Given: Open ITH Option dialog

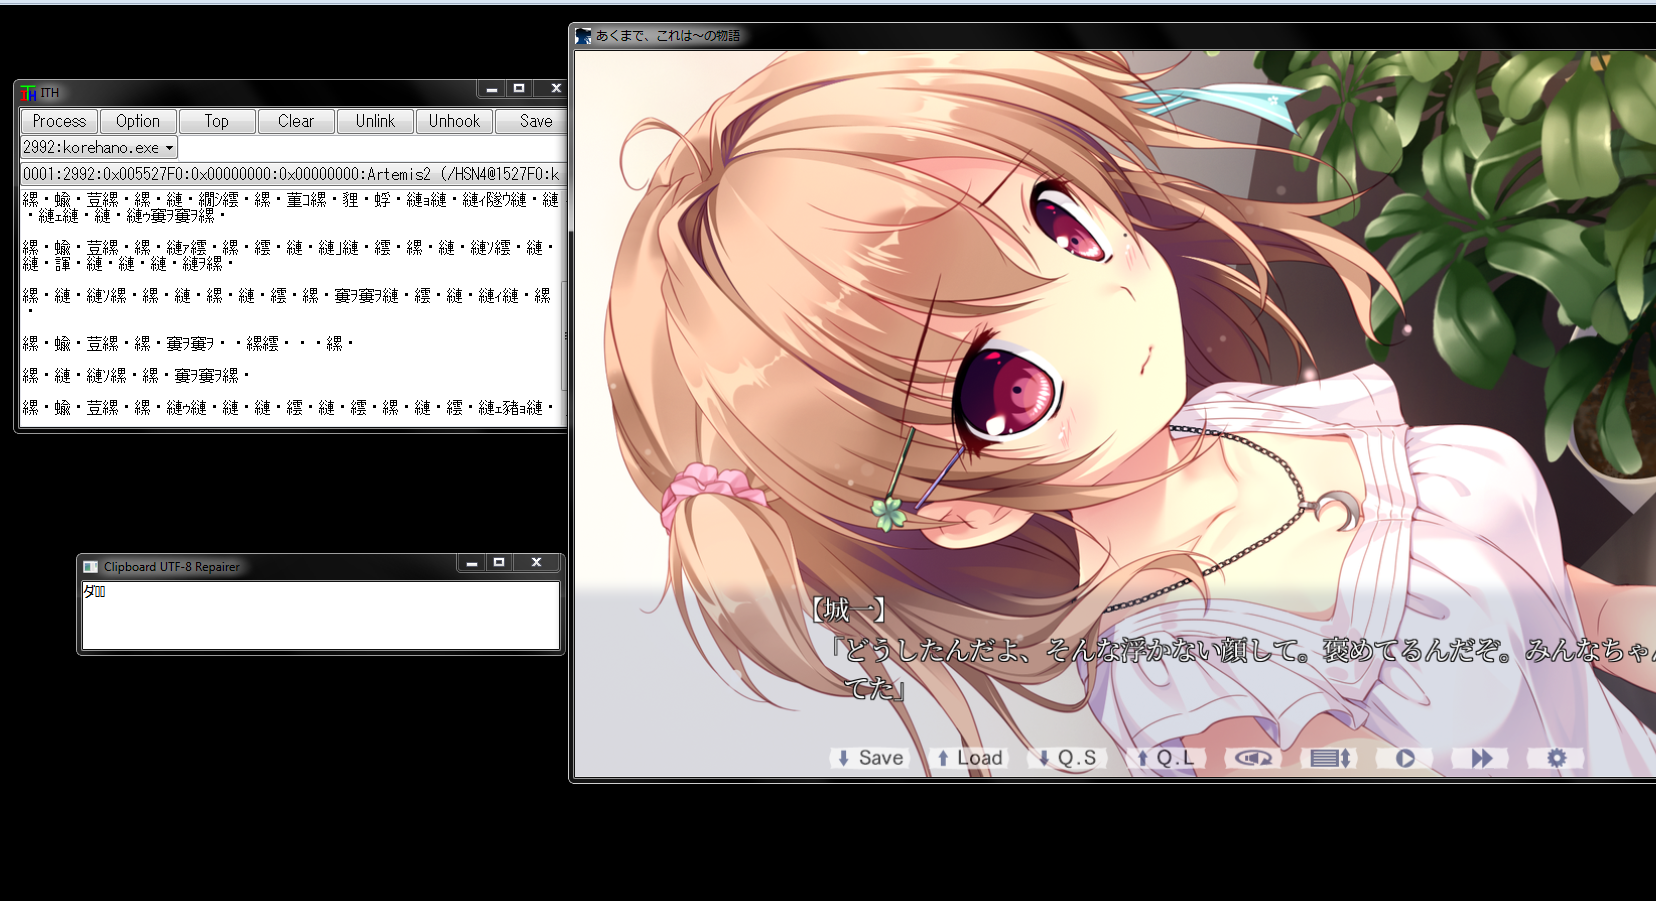Looking at the screenshot, I should (x=138, y=121).
